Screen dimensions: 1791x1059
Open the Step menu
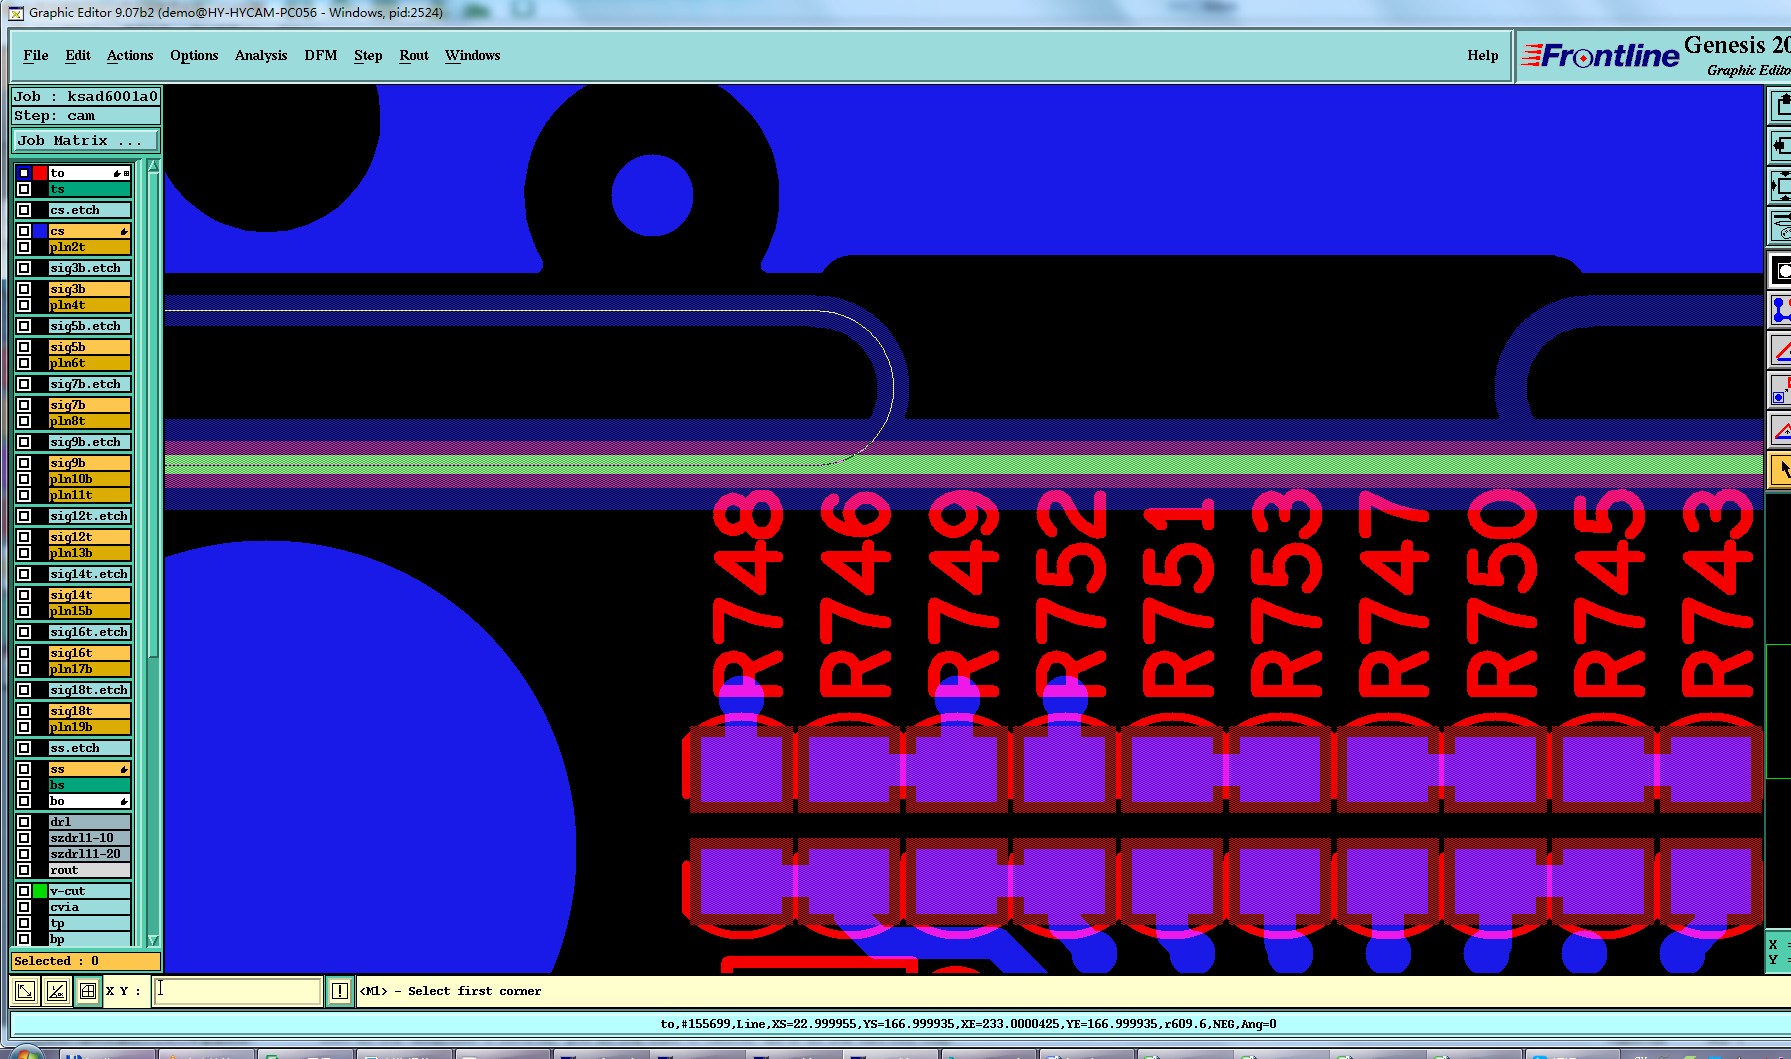pyautogui.click(x=368, y=55)
